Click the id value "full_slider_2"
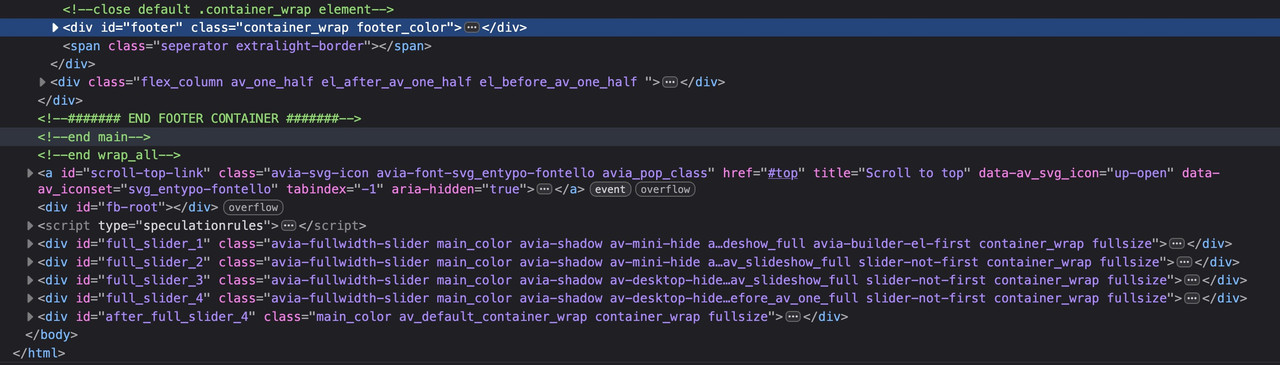This screenshot has height=365, width=1280. coord(152,262)
